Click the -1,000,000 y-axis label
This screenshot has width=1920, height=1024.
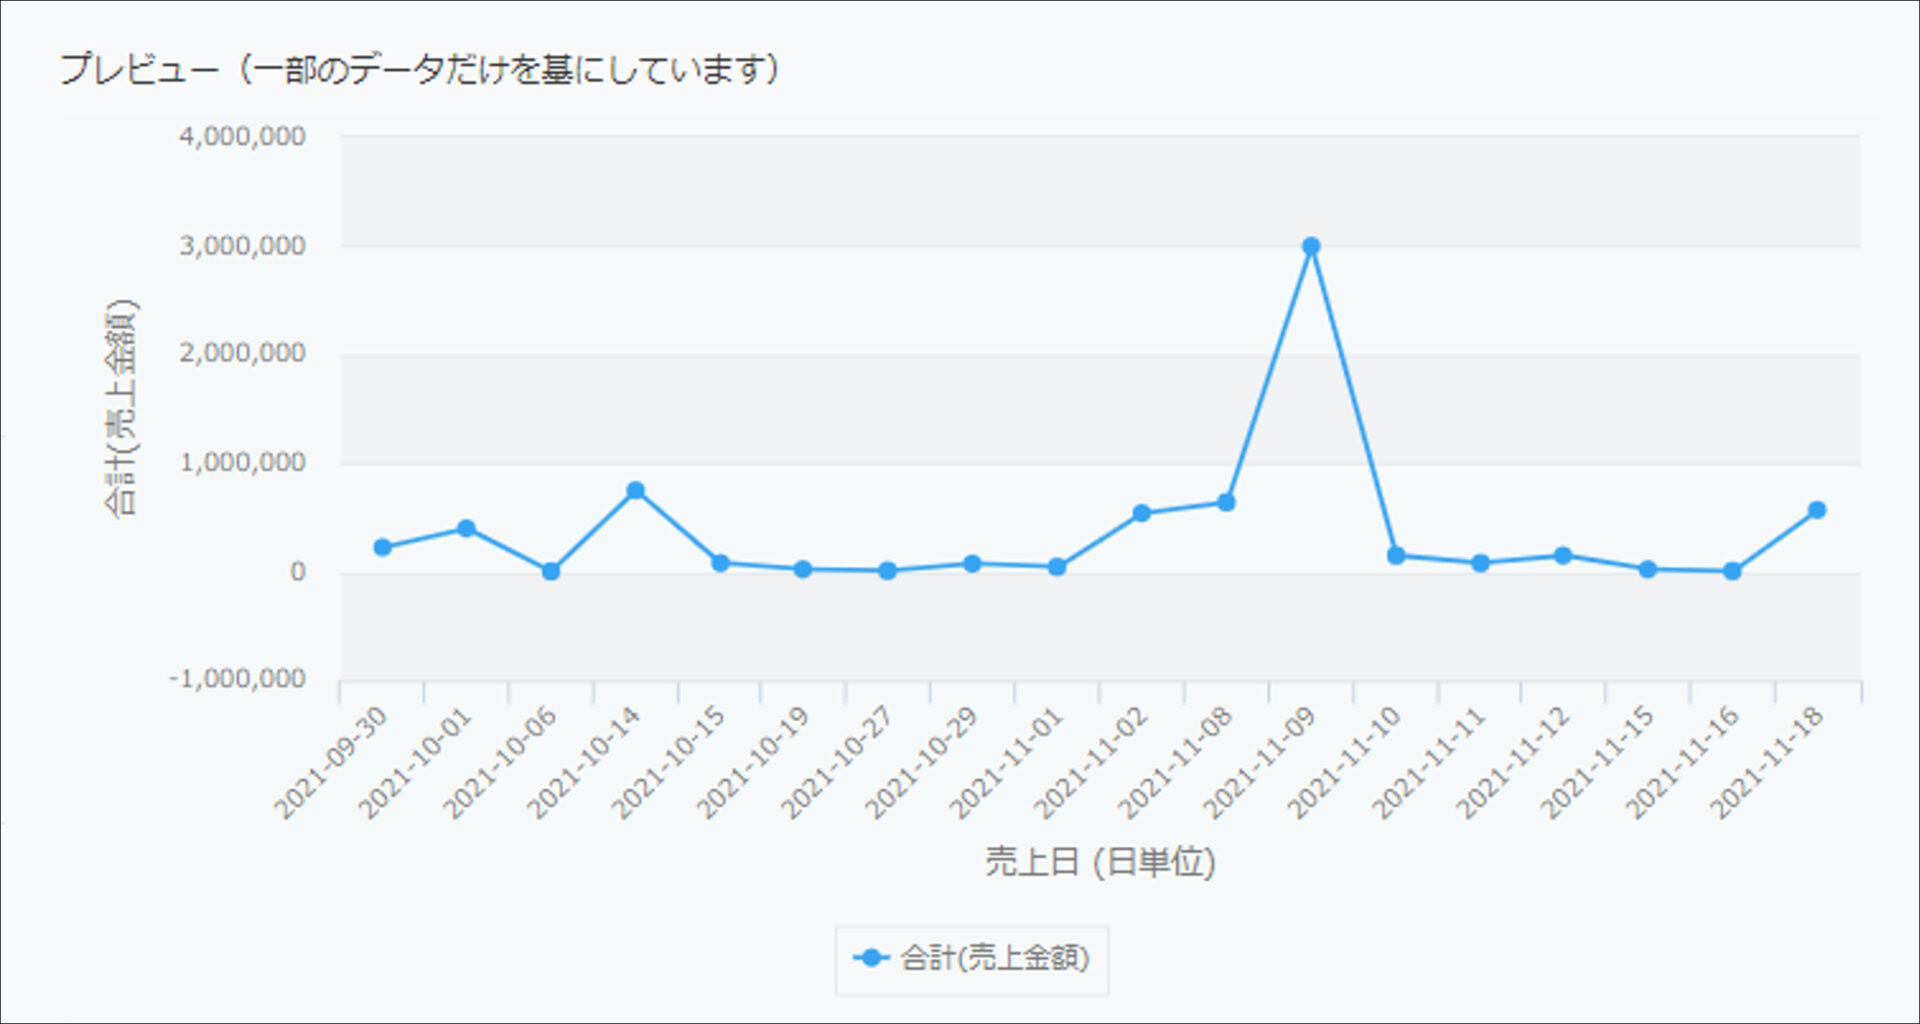pyautogui.click(x=237, y=679)
